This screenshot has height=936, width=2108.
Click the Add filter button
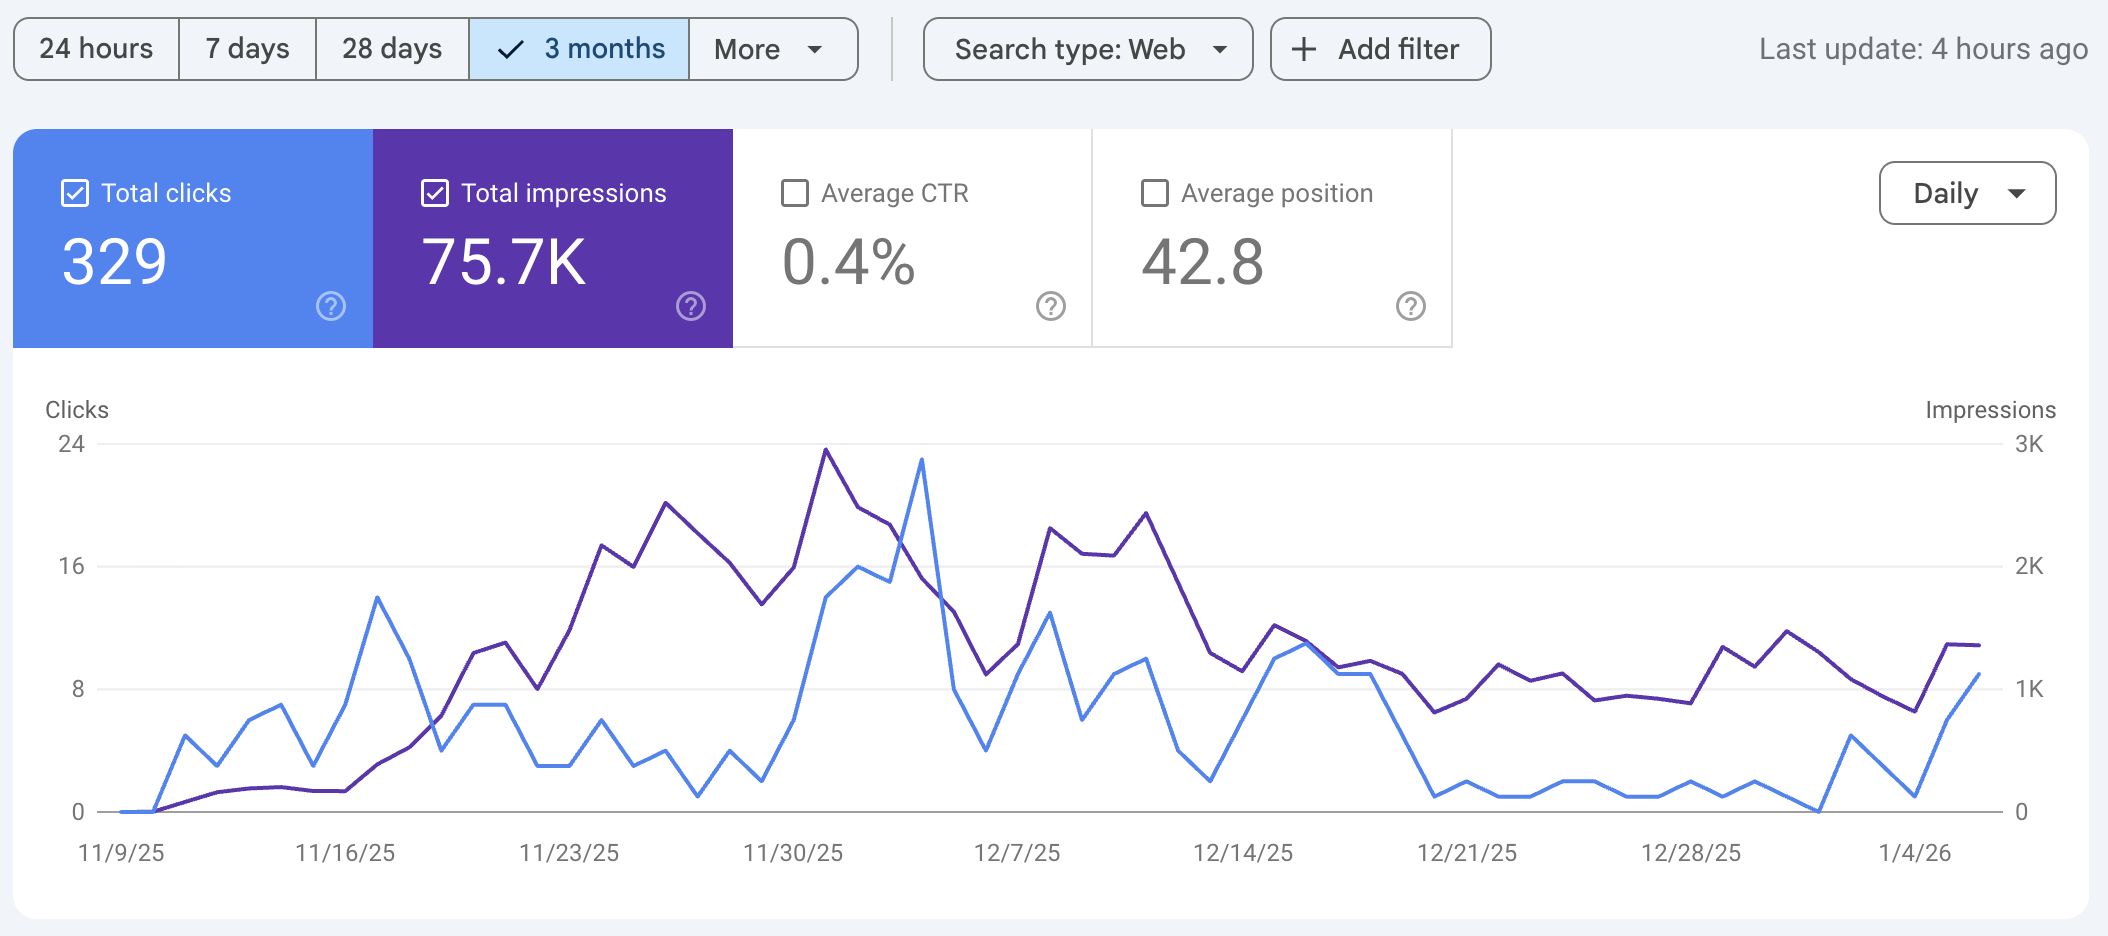click(x=1380, y=48)
